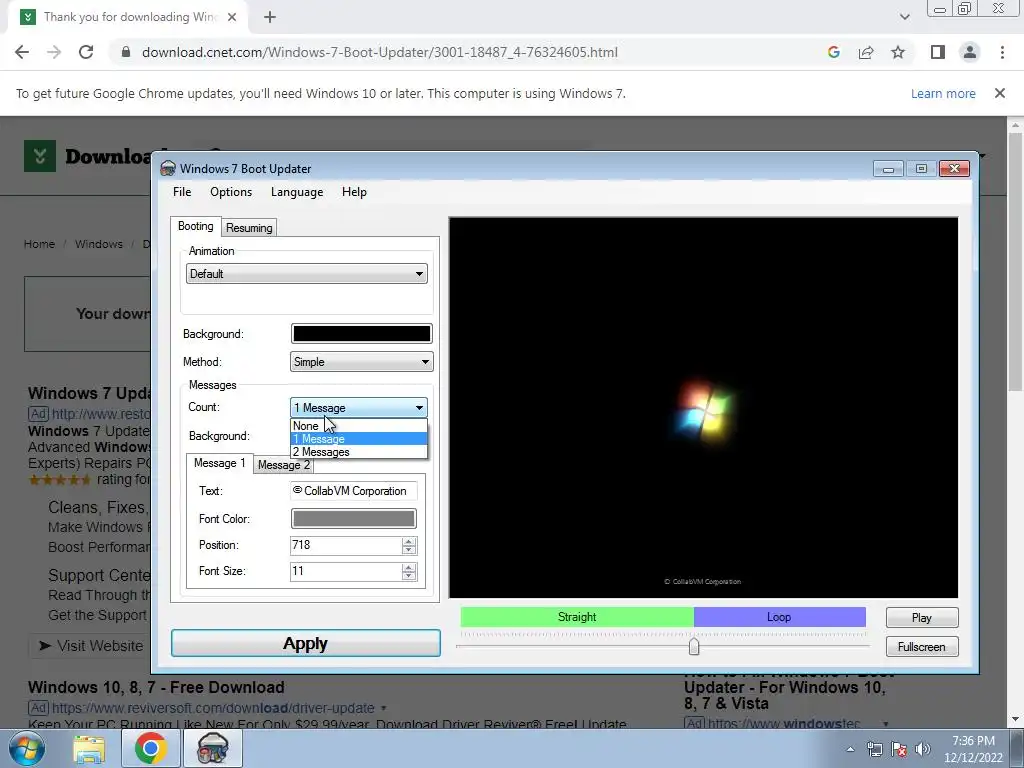Click the blue Loop segment
Screen dimensions: 1024x768
click(779, 617)
